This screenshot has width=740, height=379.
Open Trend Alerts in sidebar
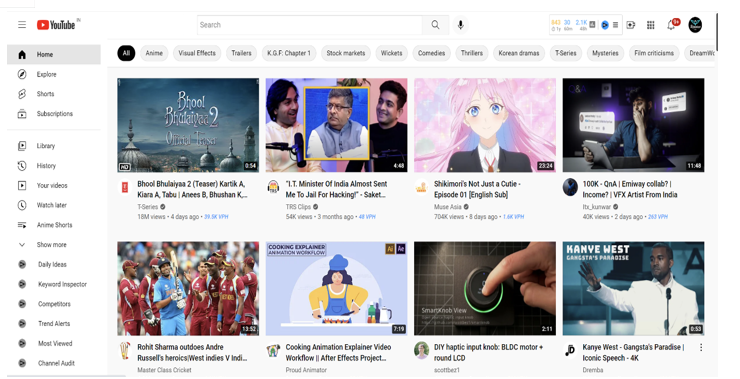click(54, 324)
